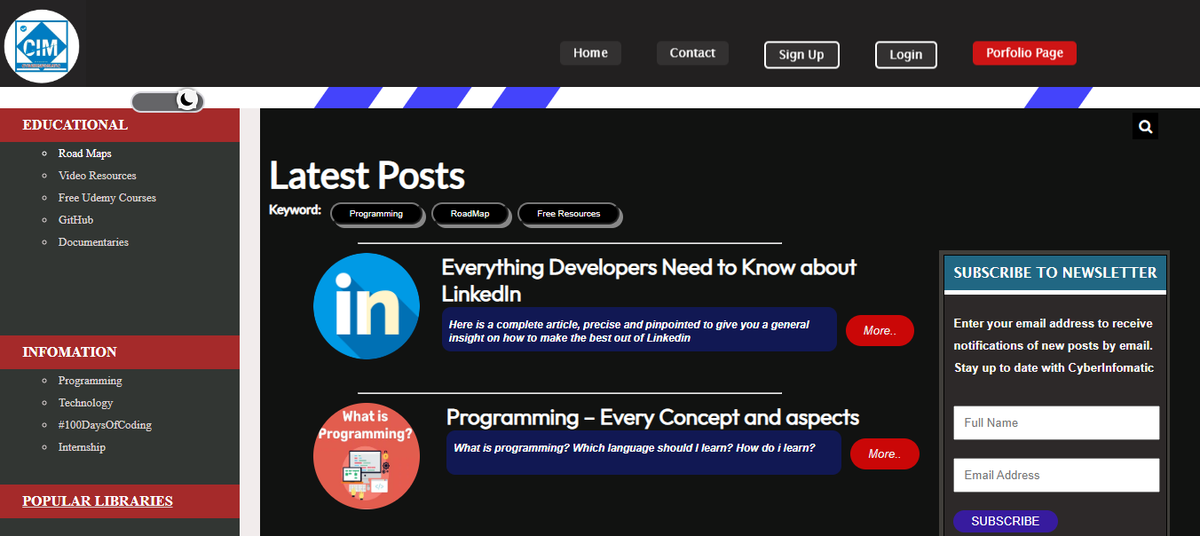Click the Login button

pyautogui.click(x=906, y=55)
